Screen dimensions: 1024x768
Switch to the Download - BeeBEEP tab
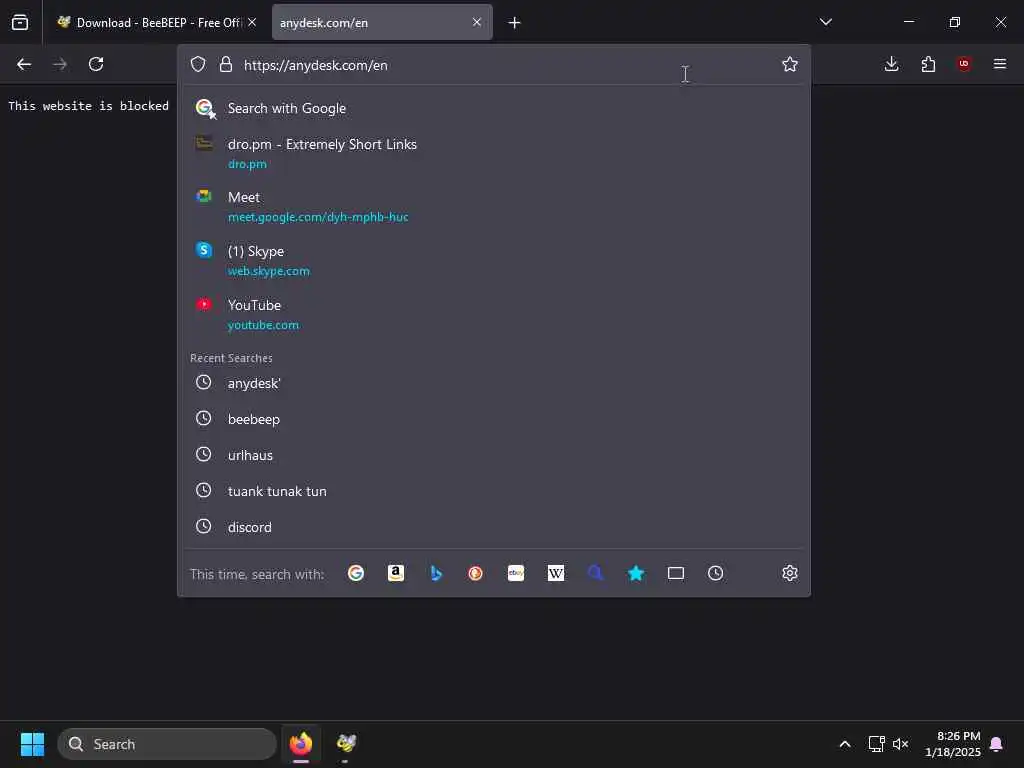(x=157, y=22)
